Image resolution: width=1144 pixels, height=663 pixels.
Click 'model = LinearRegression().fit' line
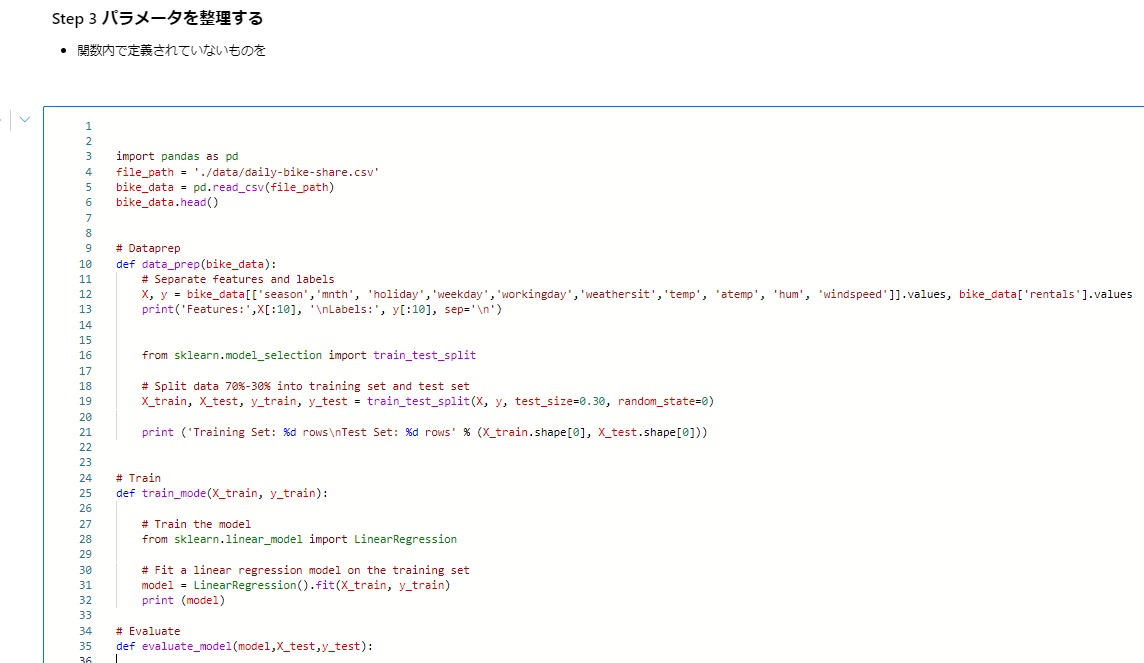[296, 585]
